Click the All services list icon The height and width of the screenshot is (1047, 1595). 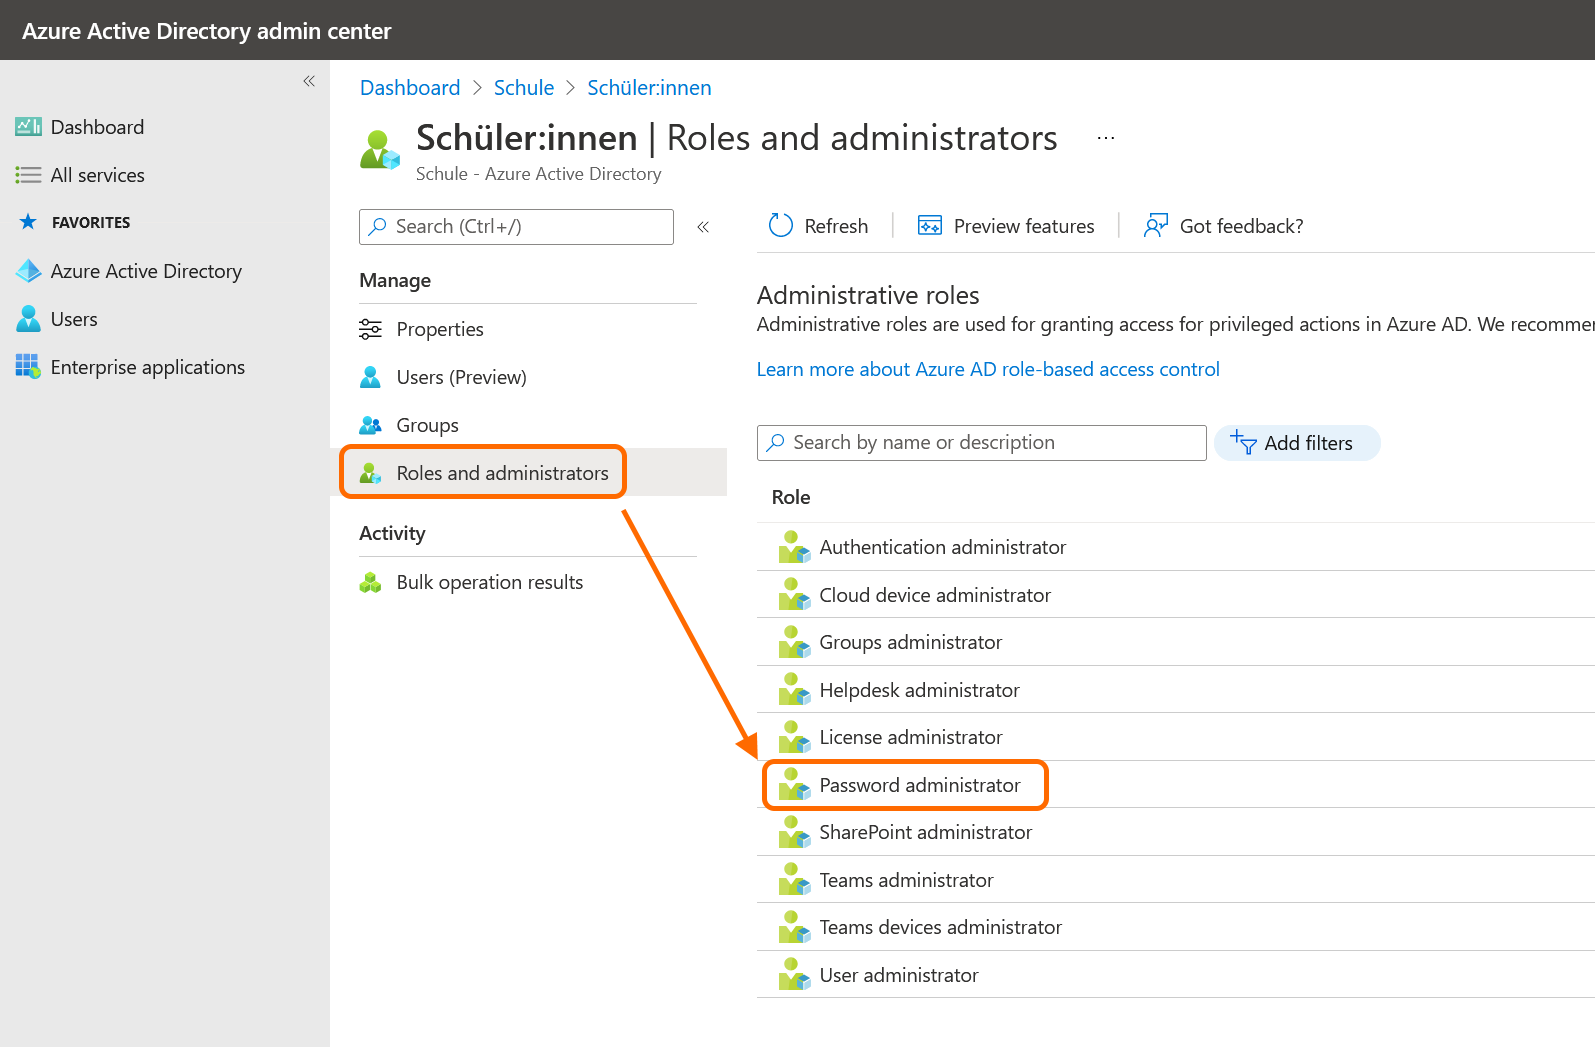point(28,175)
